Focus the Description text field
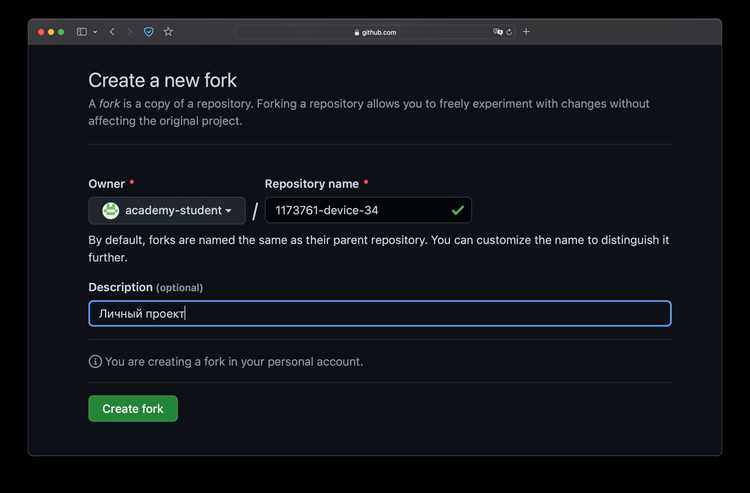The height and width of the screenshot is (493, 750). tap(380, 314)
